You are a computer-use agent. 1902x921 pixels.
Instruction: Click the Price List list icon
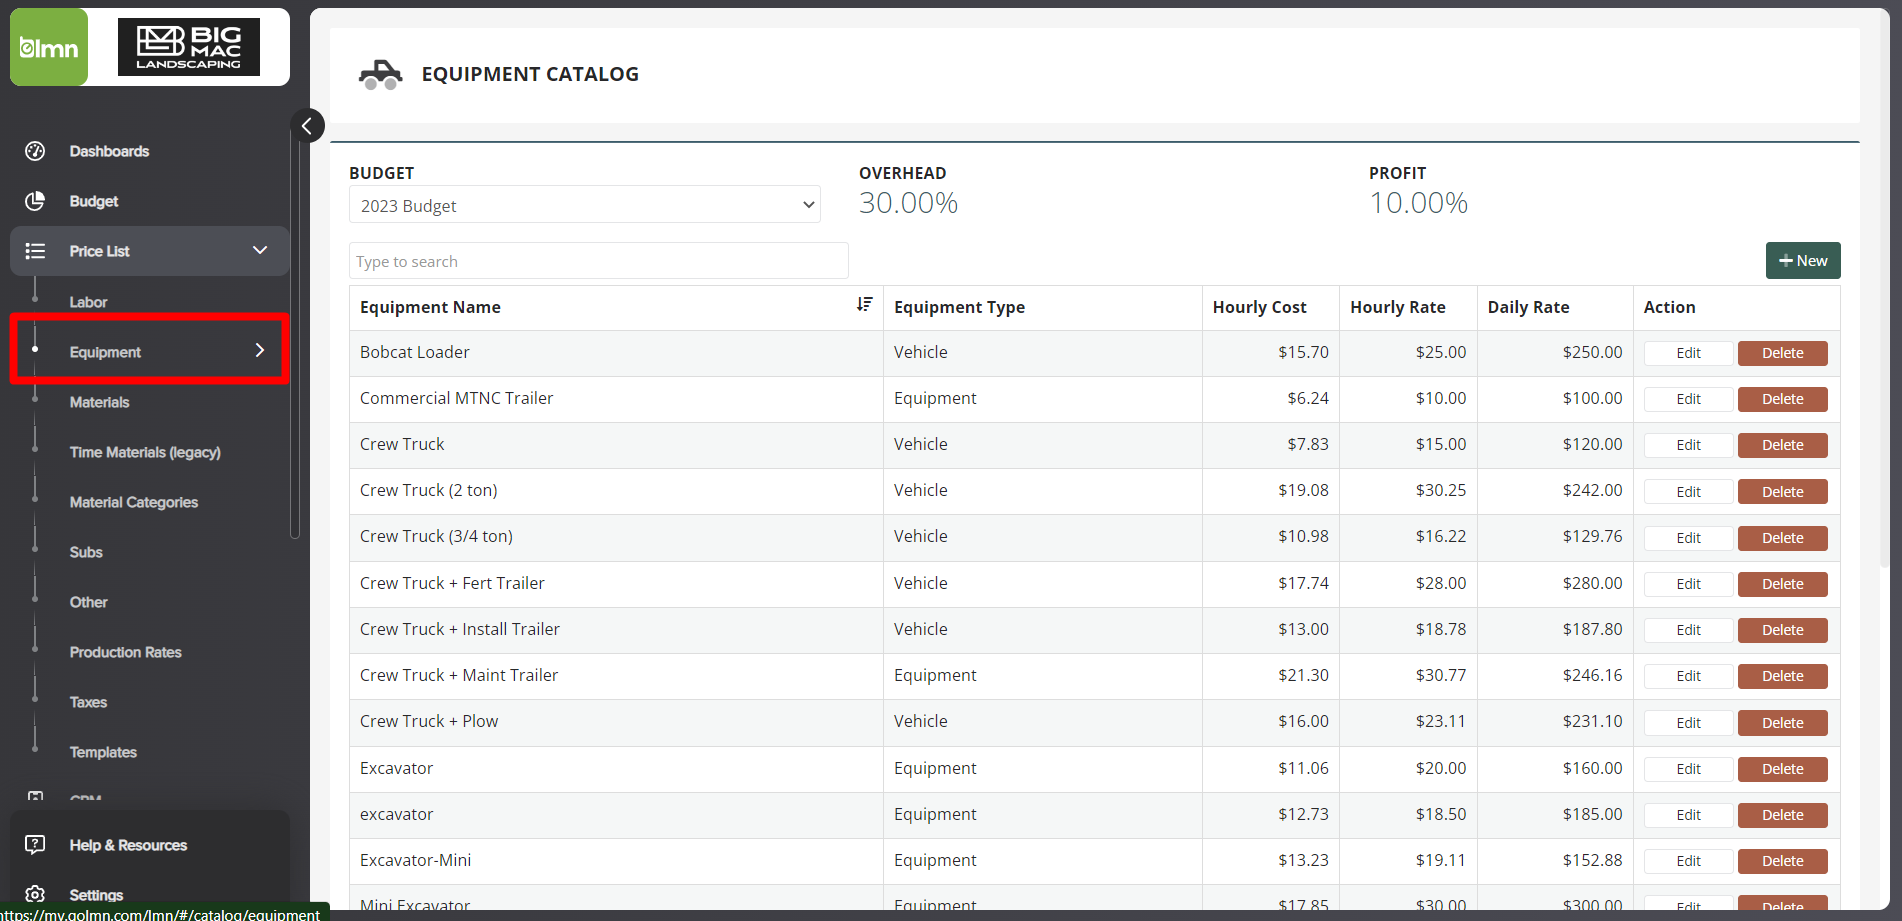[35, 251]
